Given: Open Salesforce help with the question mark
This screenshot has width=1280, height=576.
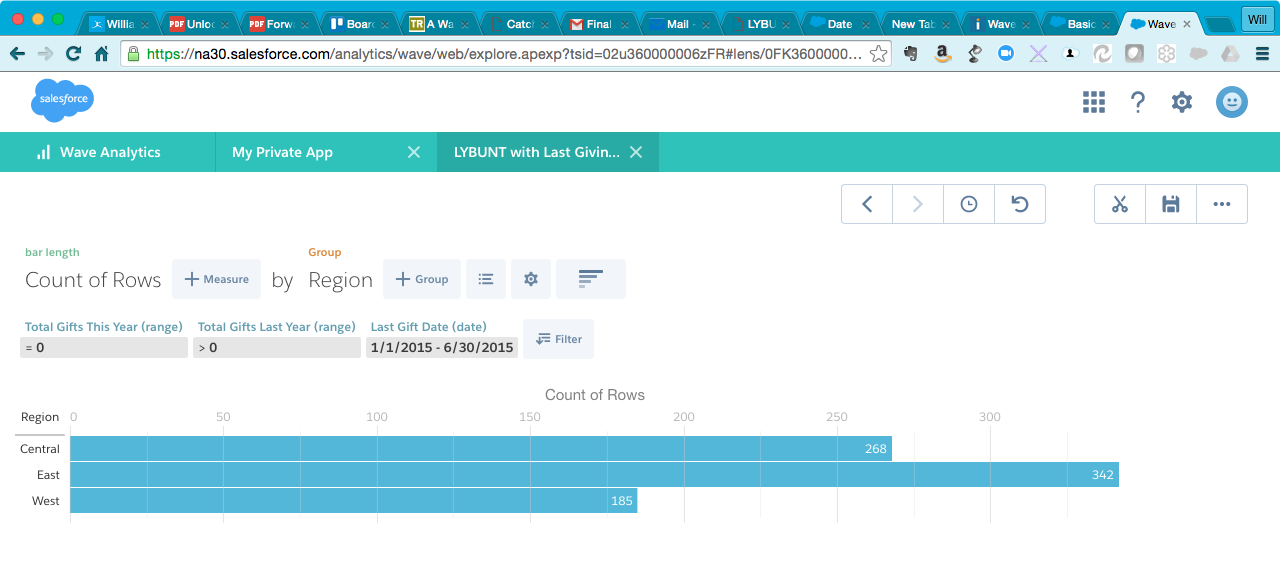Looking at the screenshot, I should [x=1138, y=101].
